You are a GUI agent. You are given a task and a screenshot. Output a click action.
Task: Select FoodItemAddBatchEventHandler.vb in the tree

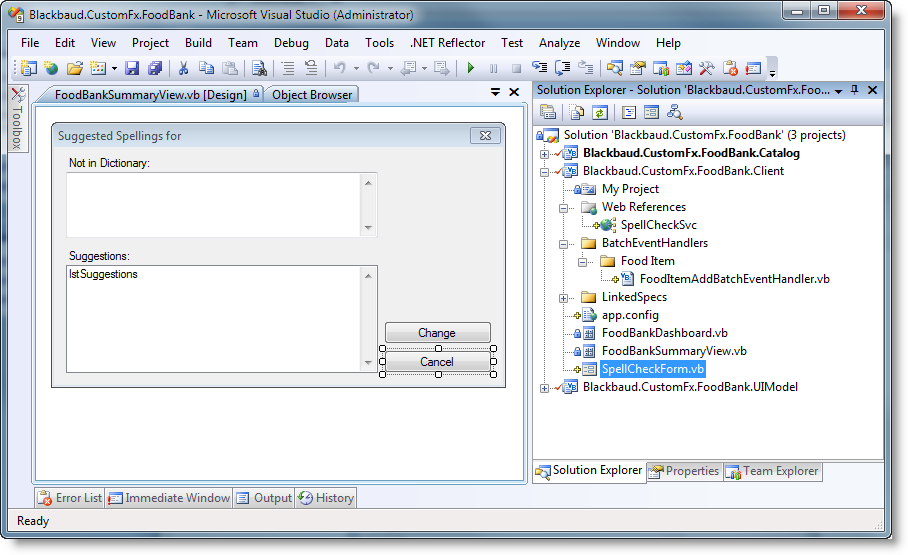(x=734, y=279)
